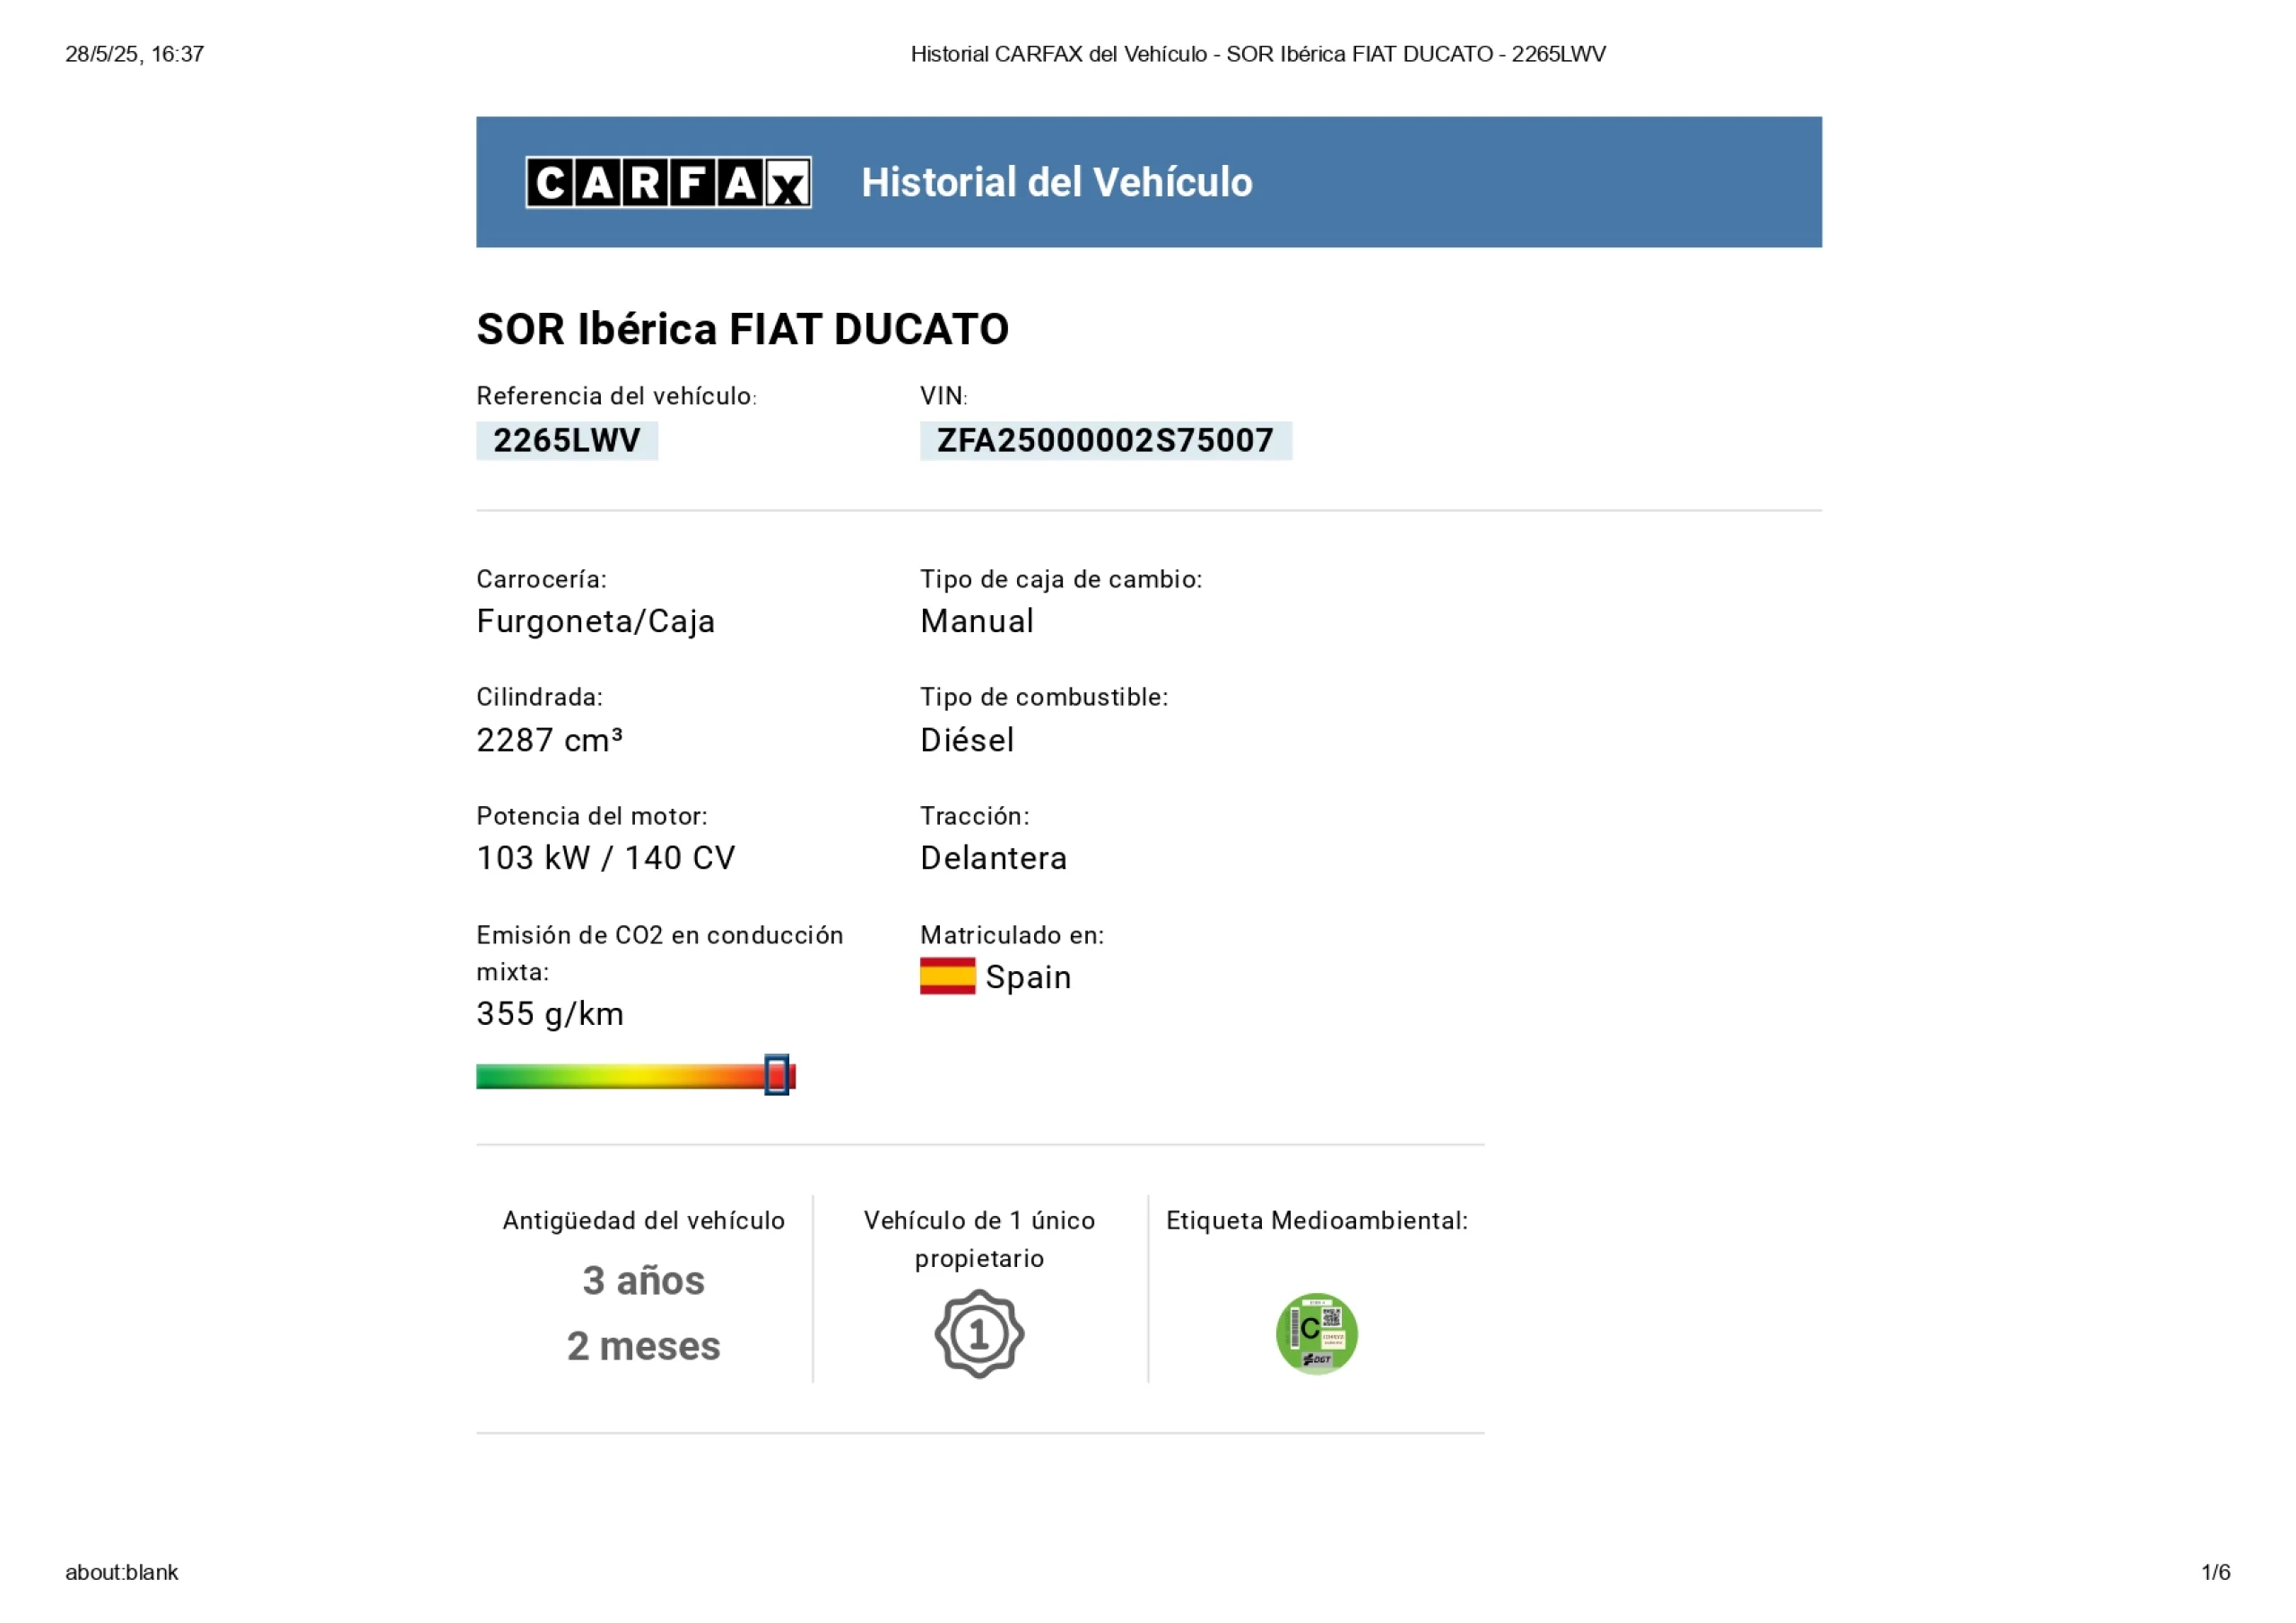Select the Spain flag icon
The height and width of the screenshot is (1623, 2296).
948,977
